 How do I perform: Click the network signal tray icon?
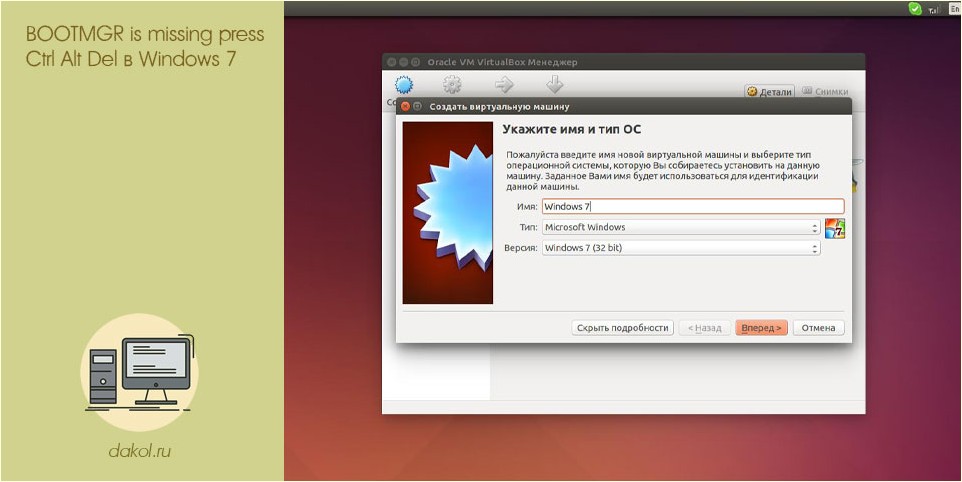coord(933,9)
